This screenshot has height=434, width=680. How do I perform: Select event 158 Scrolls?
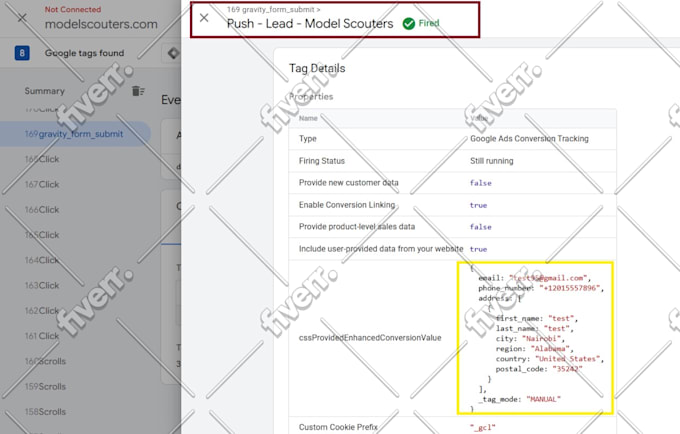point(45,411)
